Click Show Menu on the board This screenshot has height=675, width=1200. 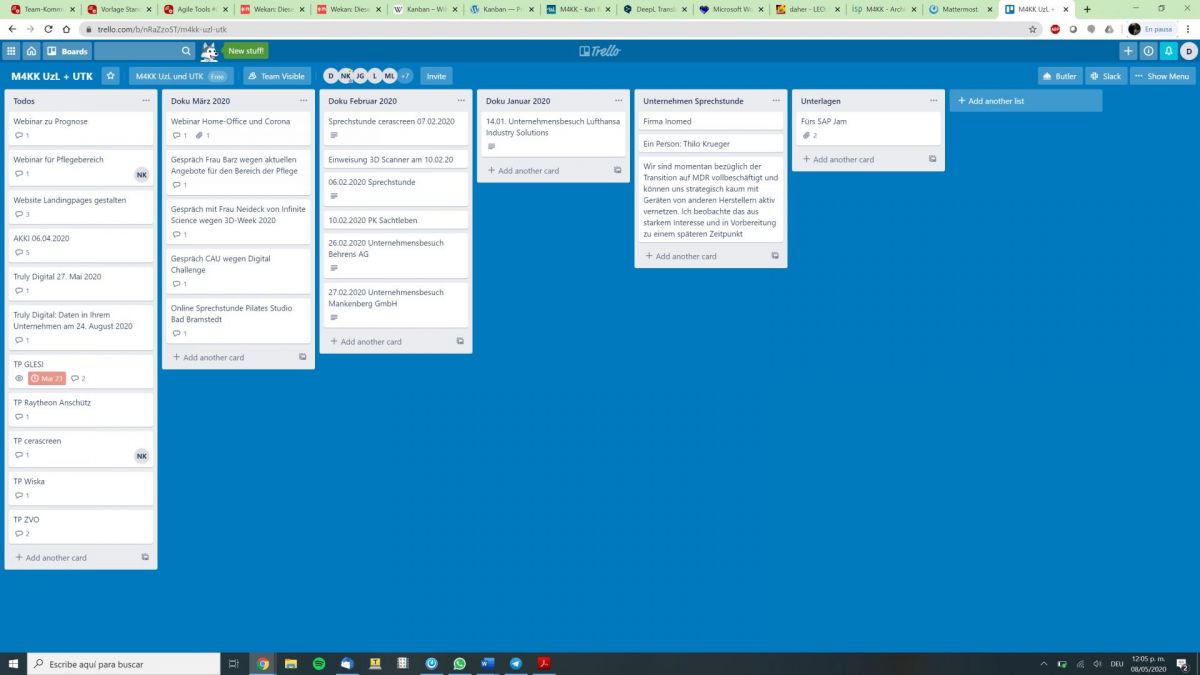[x=1162, y=76]
